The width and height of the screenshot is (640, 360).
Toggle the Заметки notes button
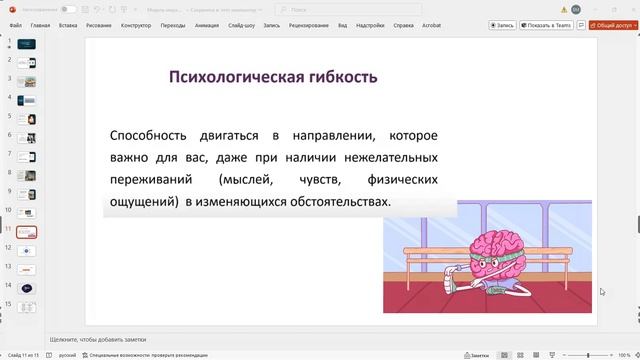(x=476, y=356)
